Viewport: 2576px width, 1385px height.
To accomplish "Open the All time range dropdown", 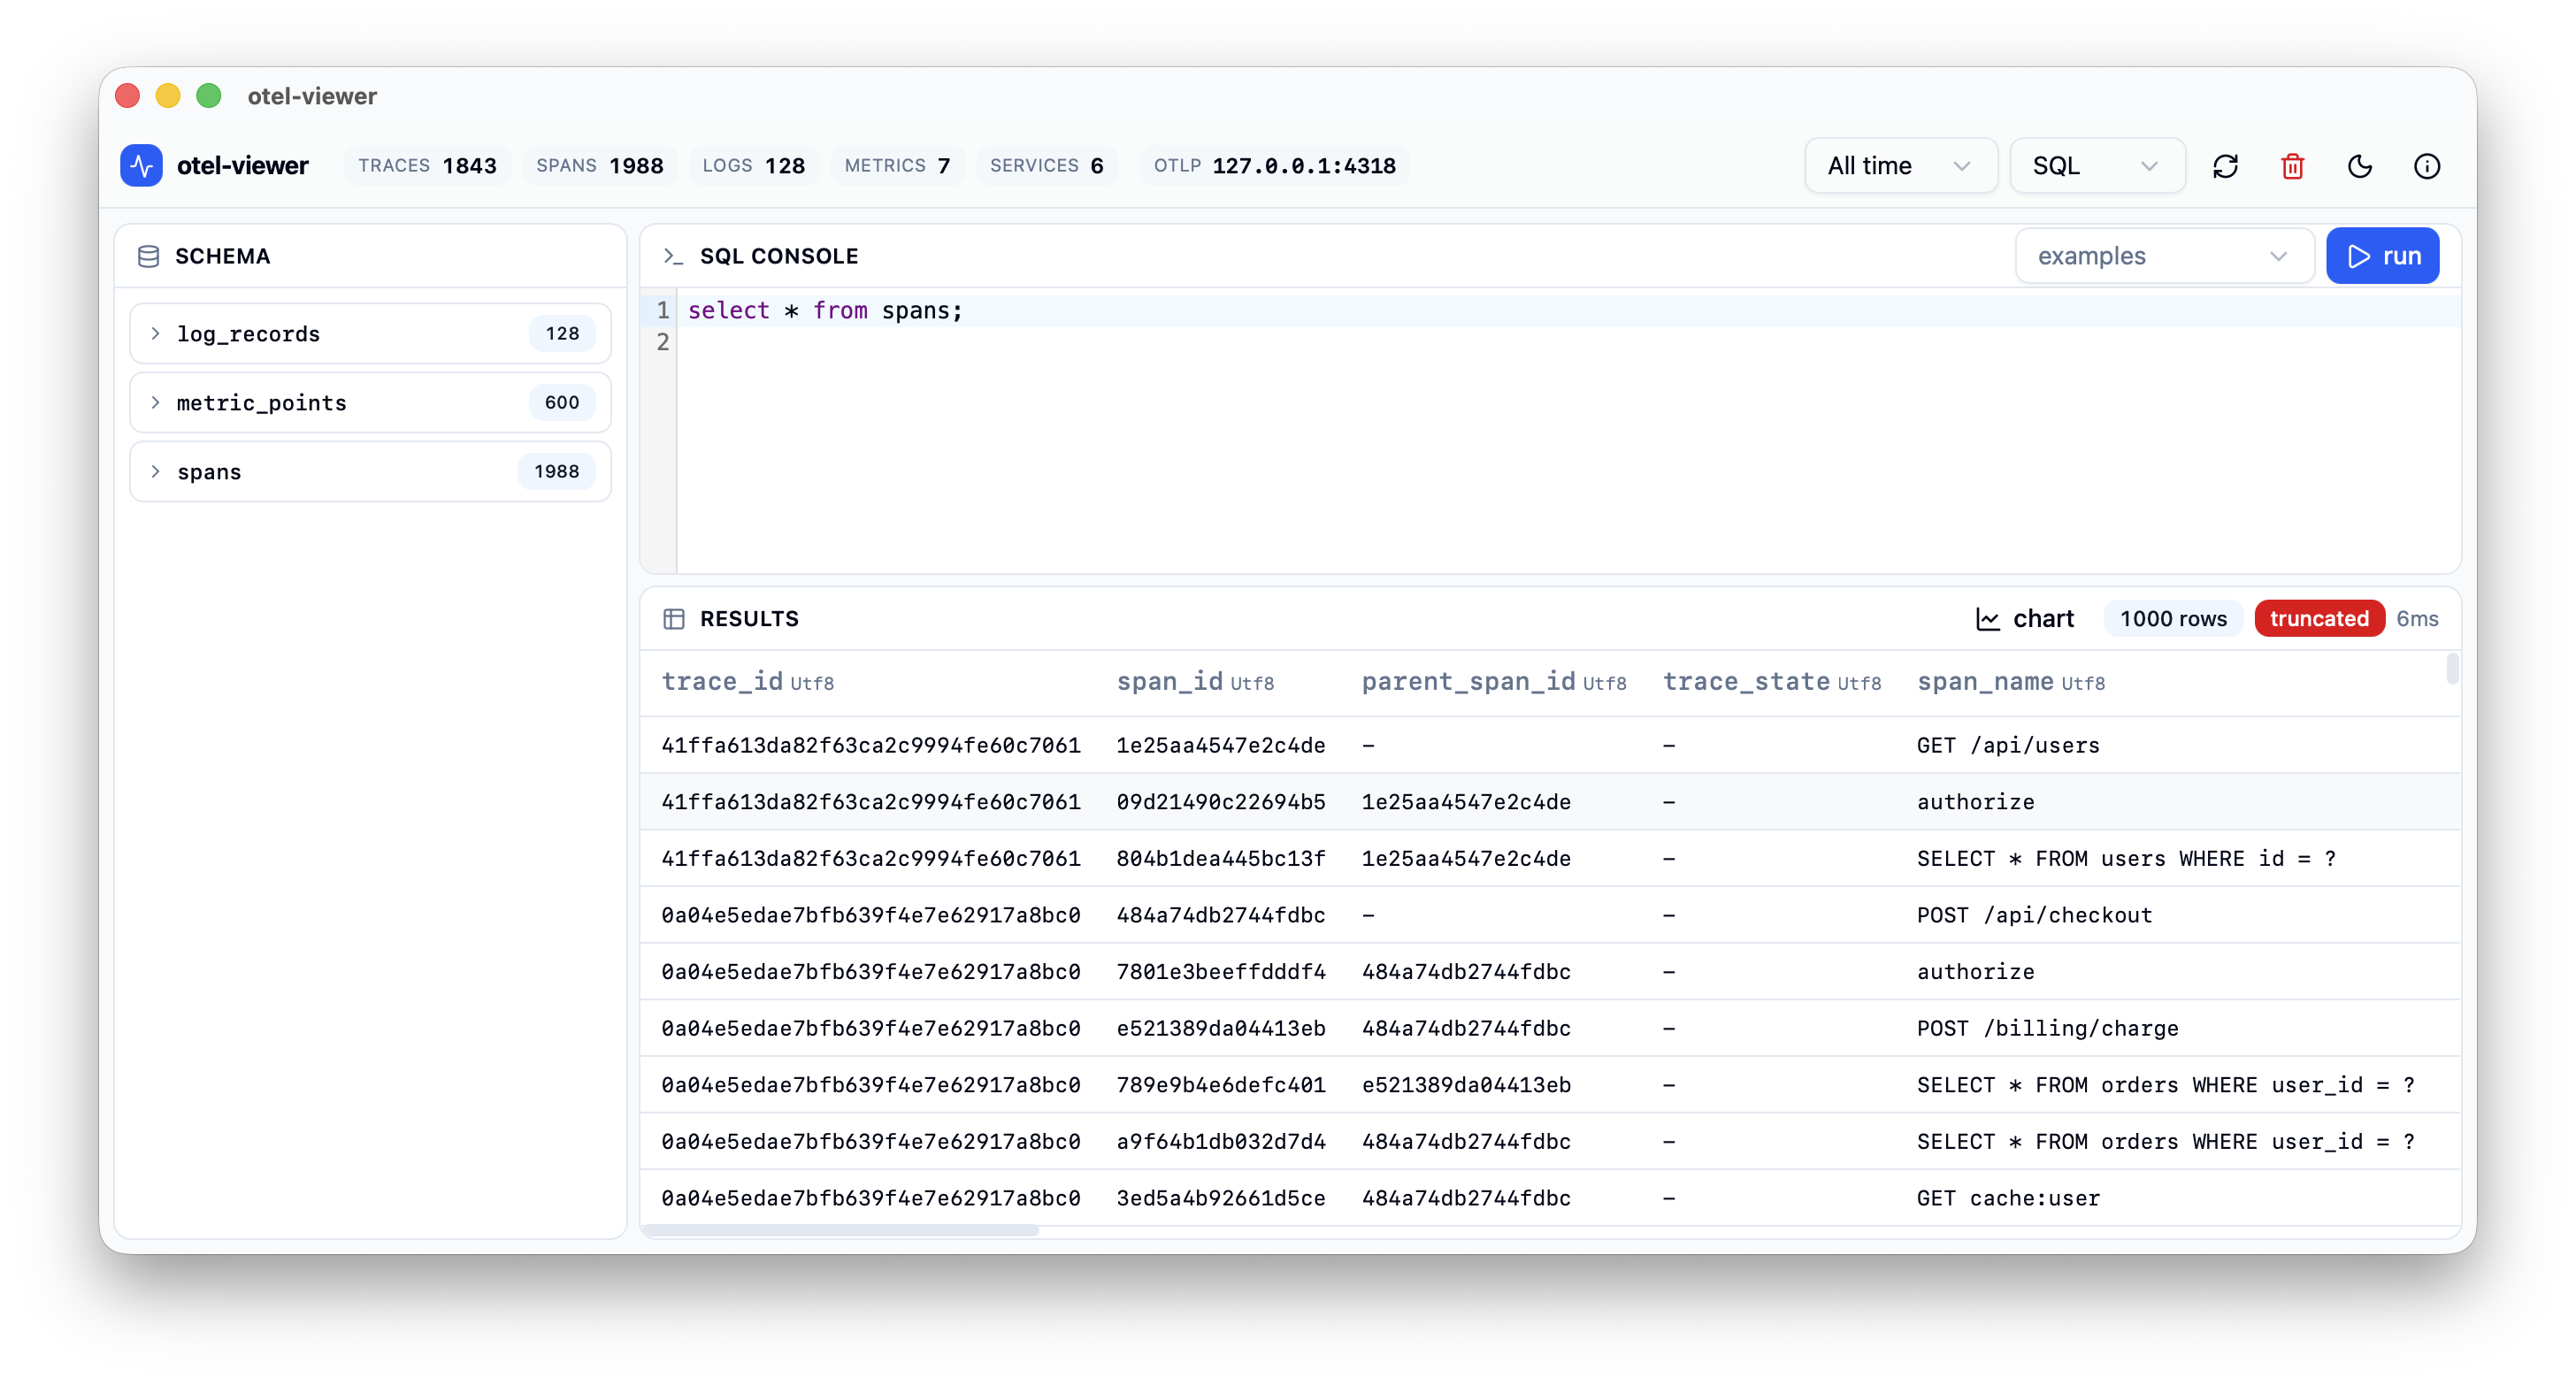I will [x=1900, y=166].
